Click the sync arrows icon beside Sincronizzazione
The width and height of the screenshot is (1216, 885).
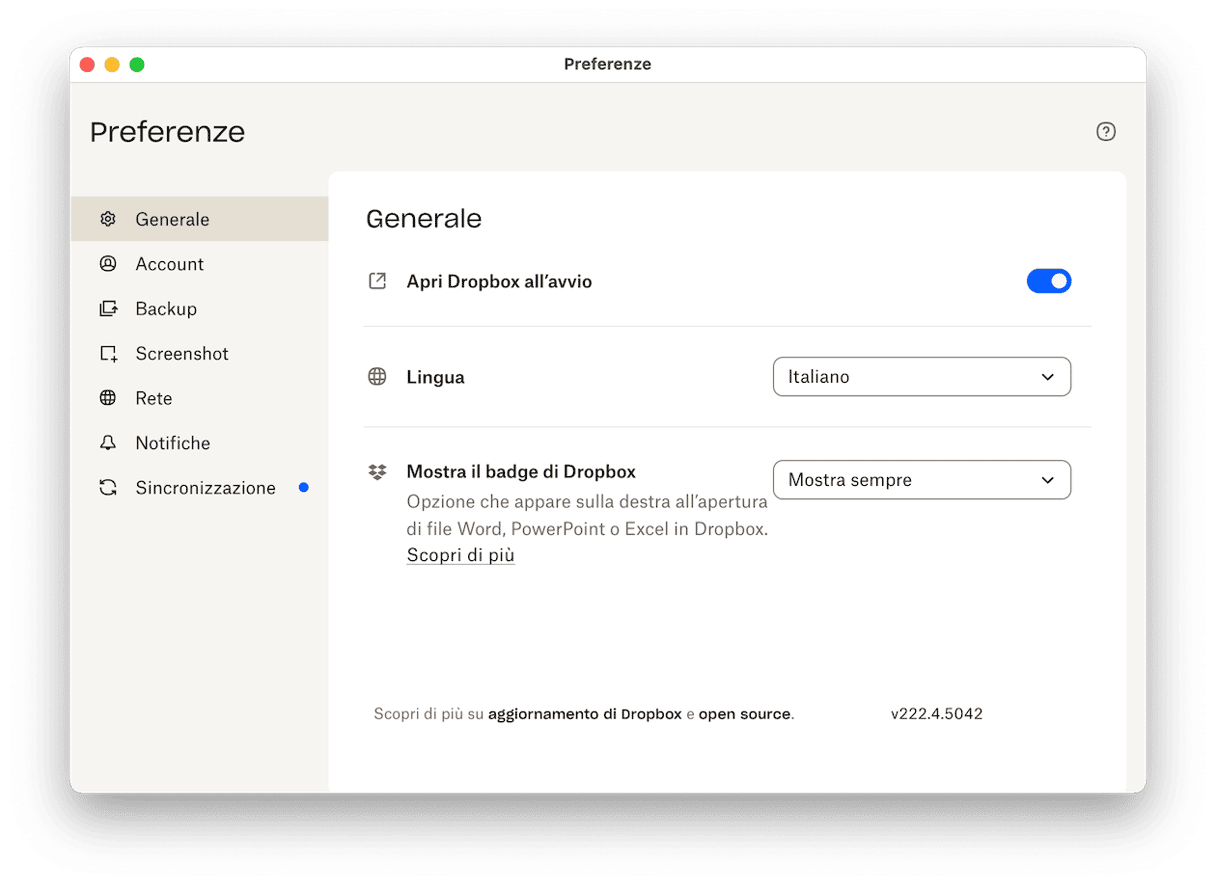pyautogui.click(x=108, y=488)
